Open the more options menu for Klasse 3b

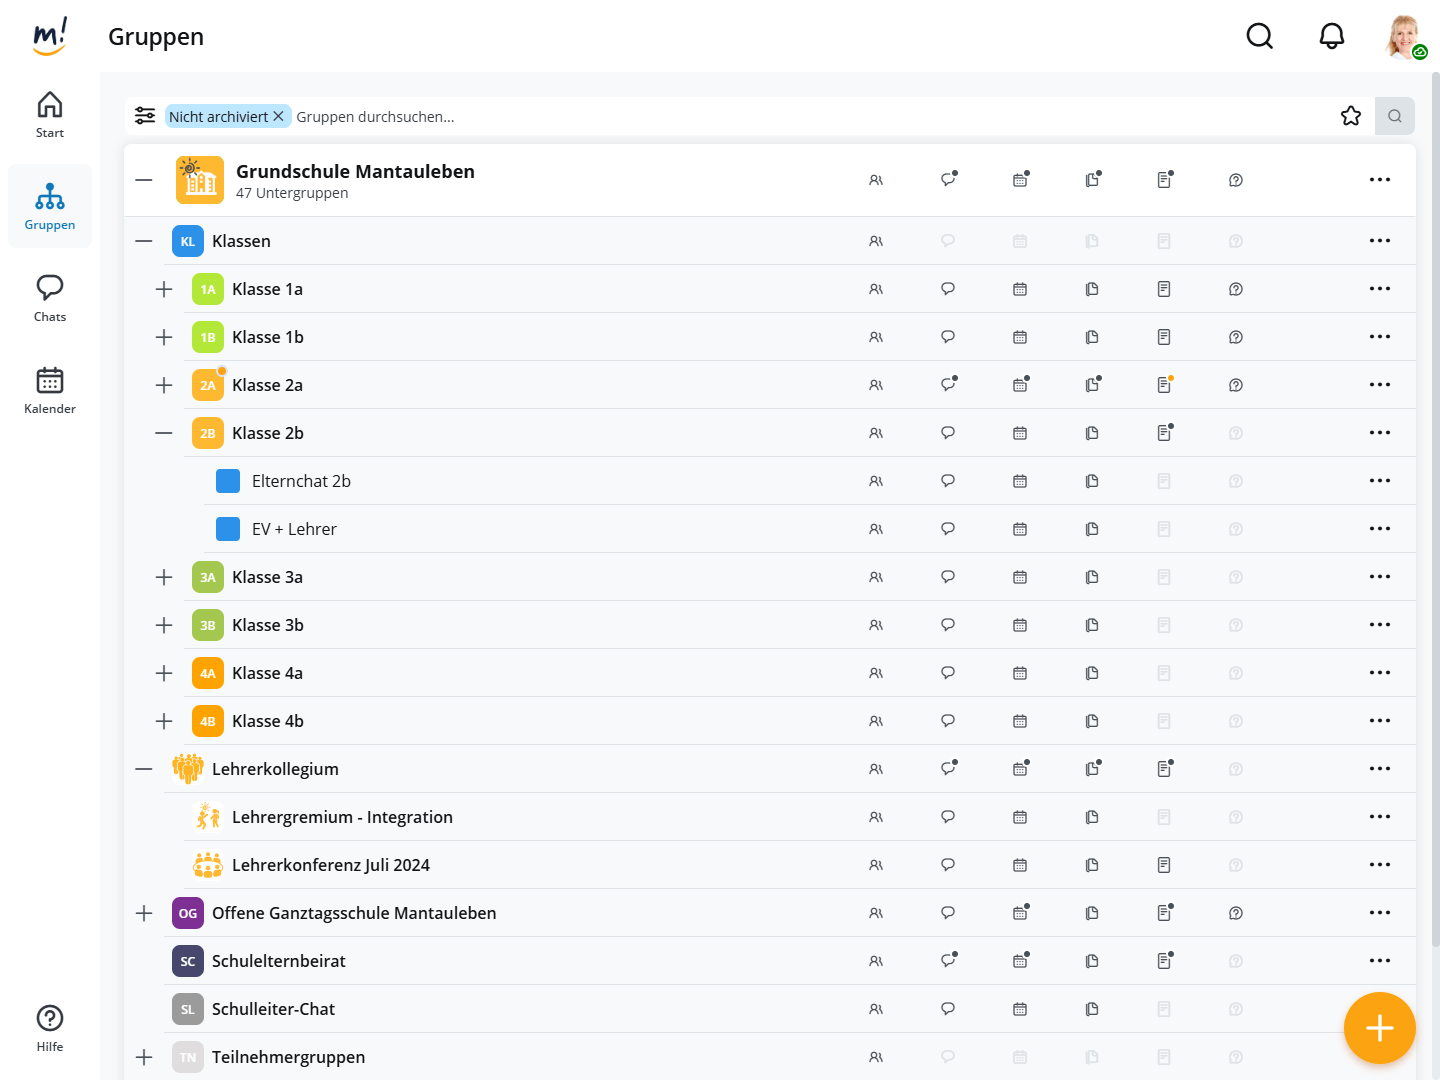pyautogui.click(x=1379, y=625)
